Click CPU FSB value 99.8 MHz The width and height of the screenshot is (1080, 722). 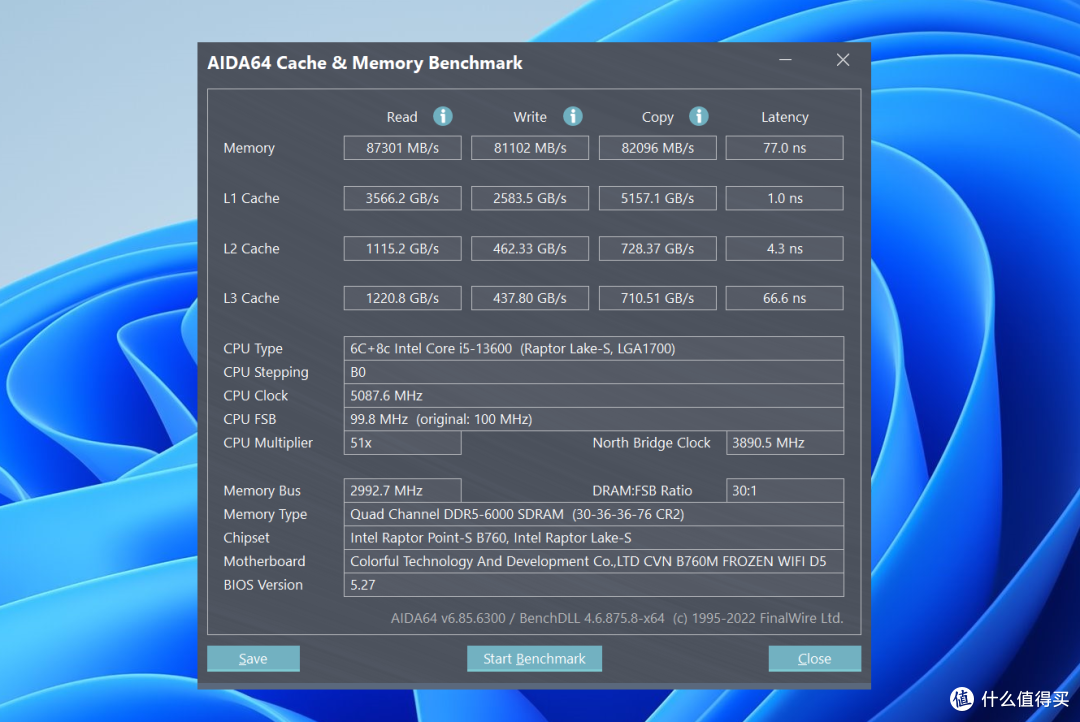point(594,419)
